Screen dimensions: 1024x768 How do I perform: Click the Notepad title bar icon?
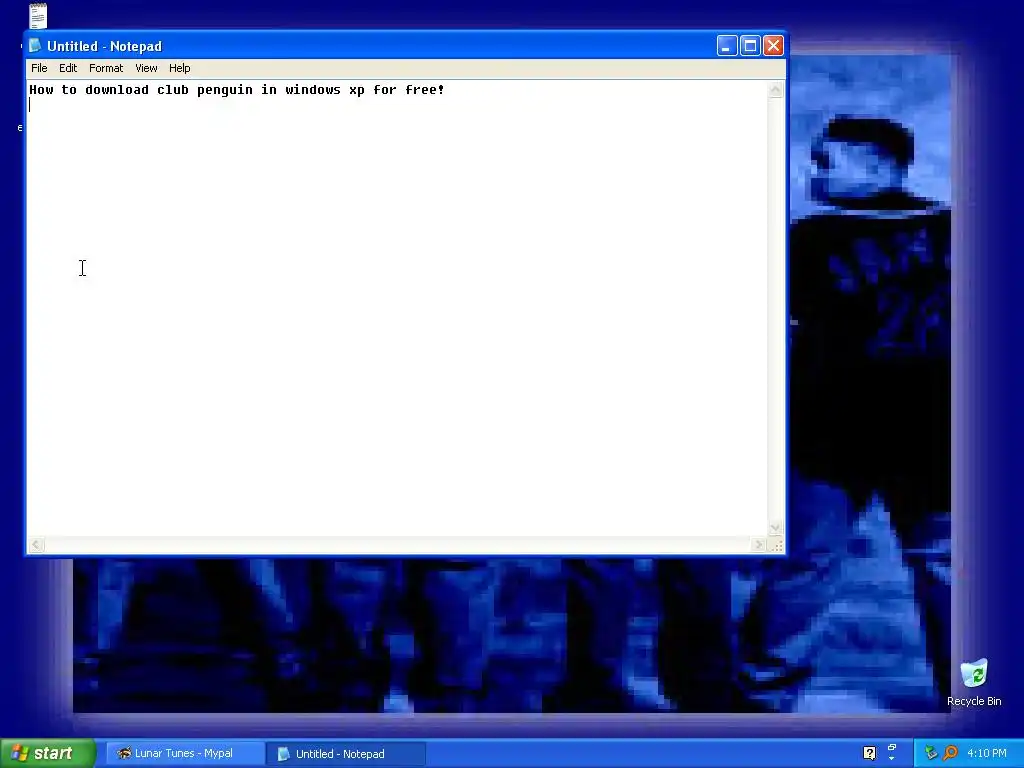pos(35,46)
